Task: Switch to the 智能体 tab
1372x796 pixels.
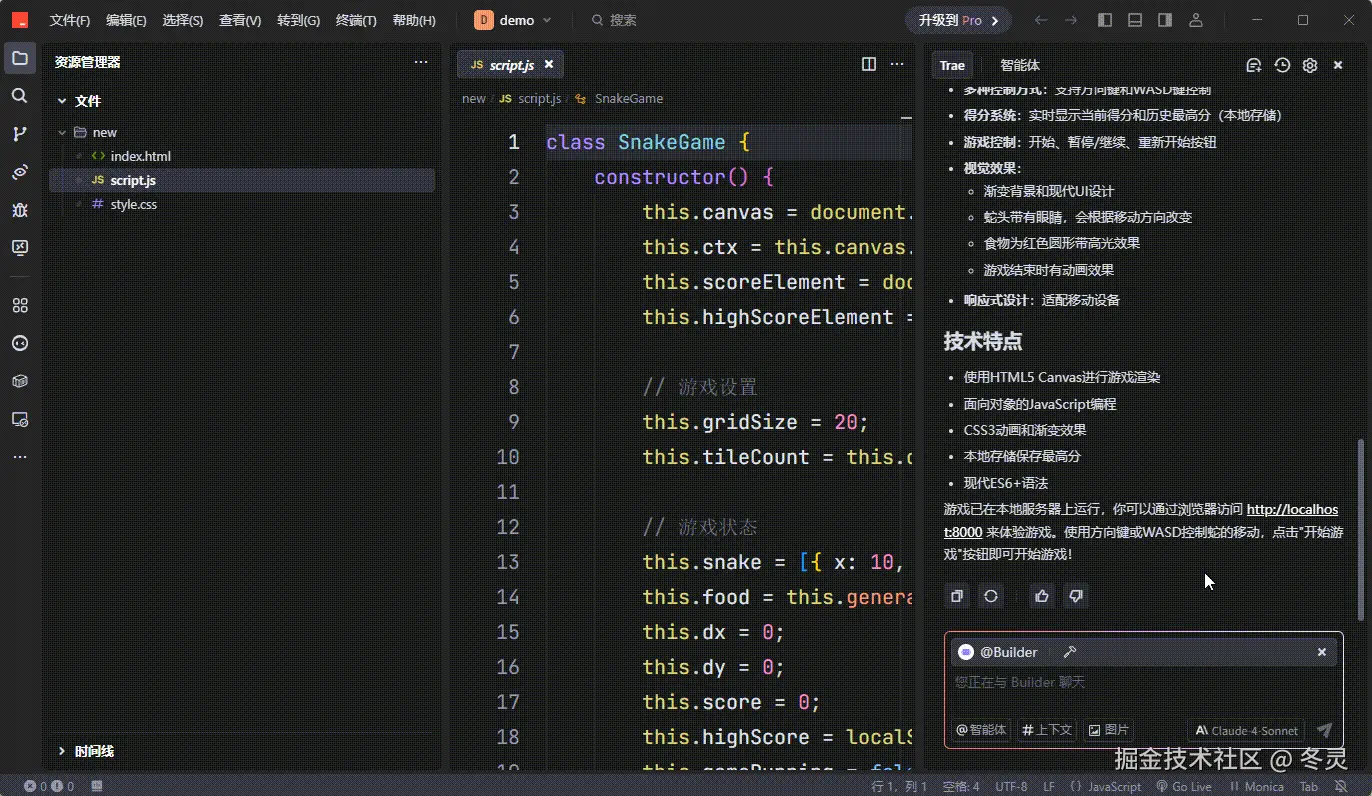Action: click(x=1019, y=65)
